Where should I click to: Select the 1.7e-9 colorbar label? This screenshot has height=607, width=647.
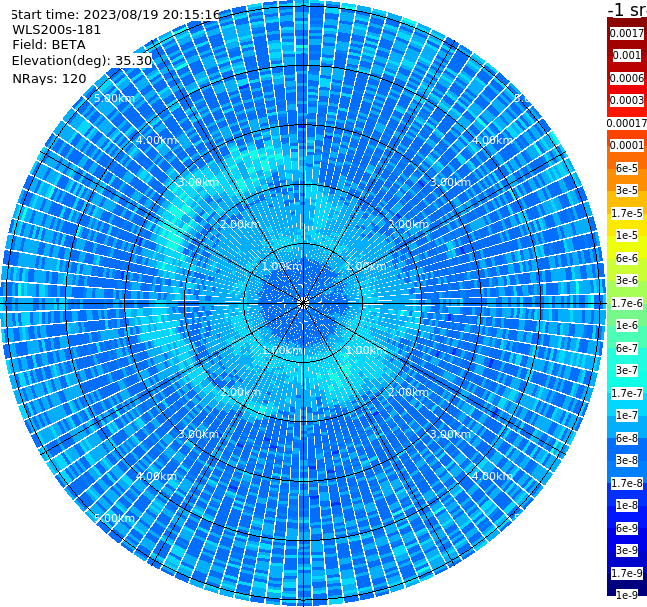(x=627, y=573)
